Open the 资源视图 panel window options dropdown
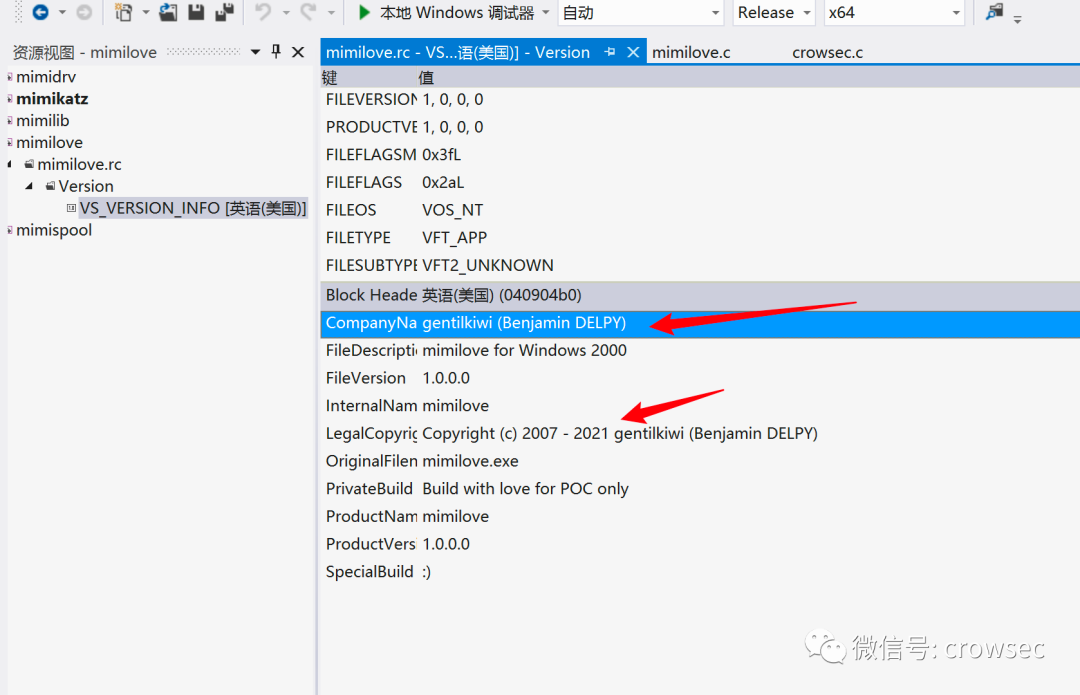Viewport: 1080px width, 695px height. click(256, 52)
